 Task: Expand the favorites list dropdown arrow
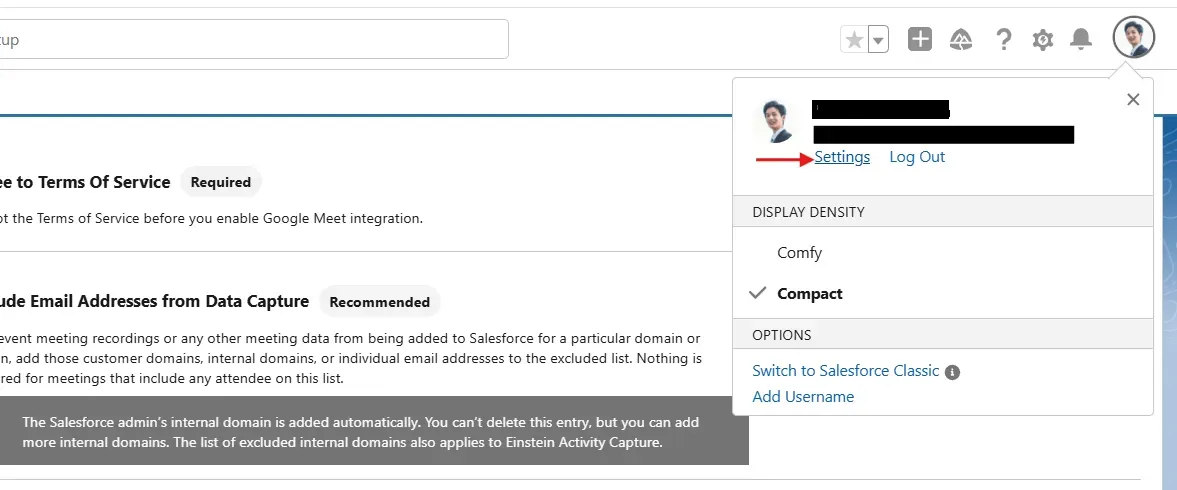tap(878, 40)
